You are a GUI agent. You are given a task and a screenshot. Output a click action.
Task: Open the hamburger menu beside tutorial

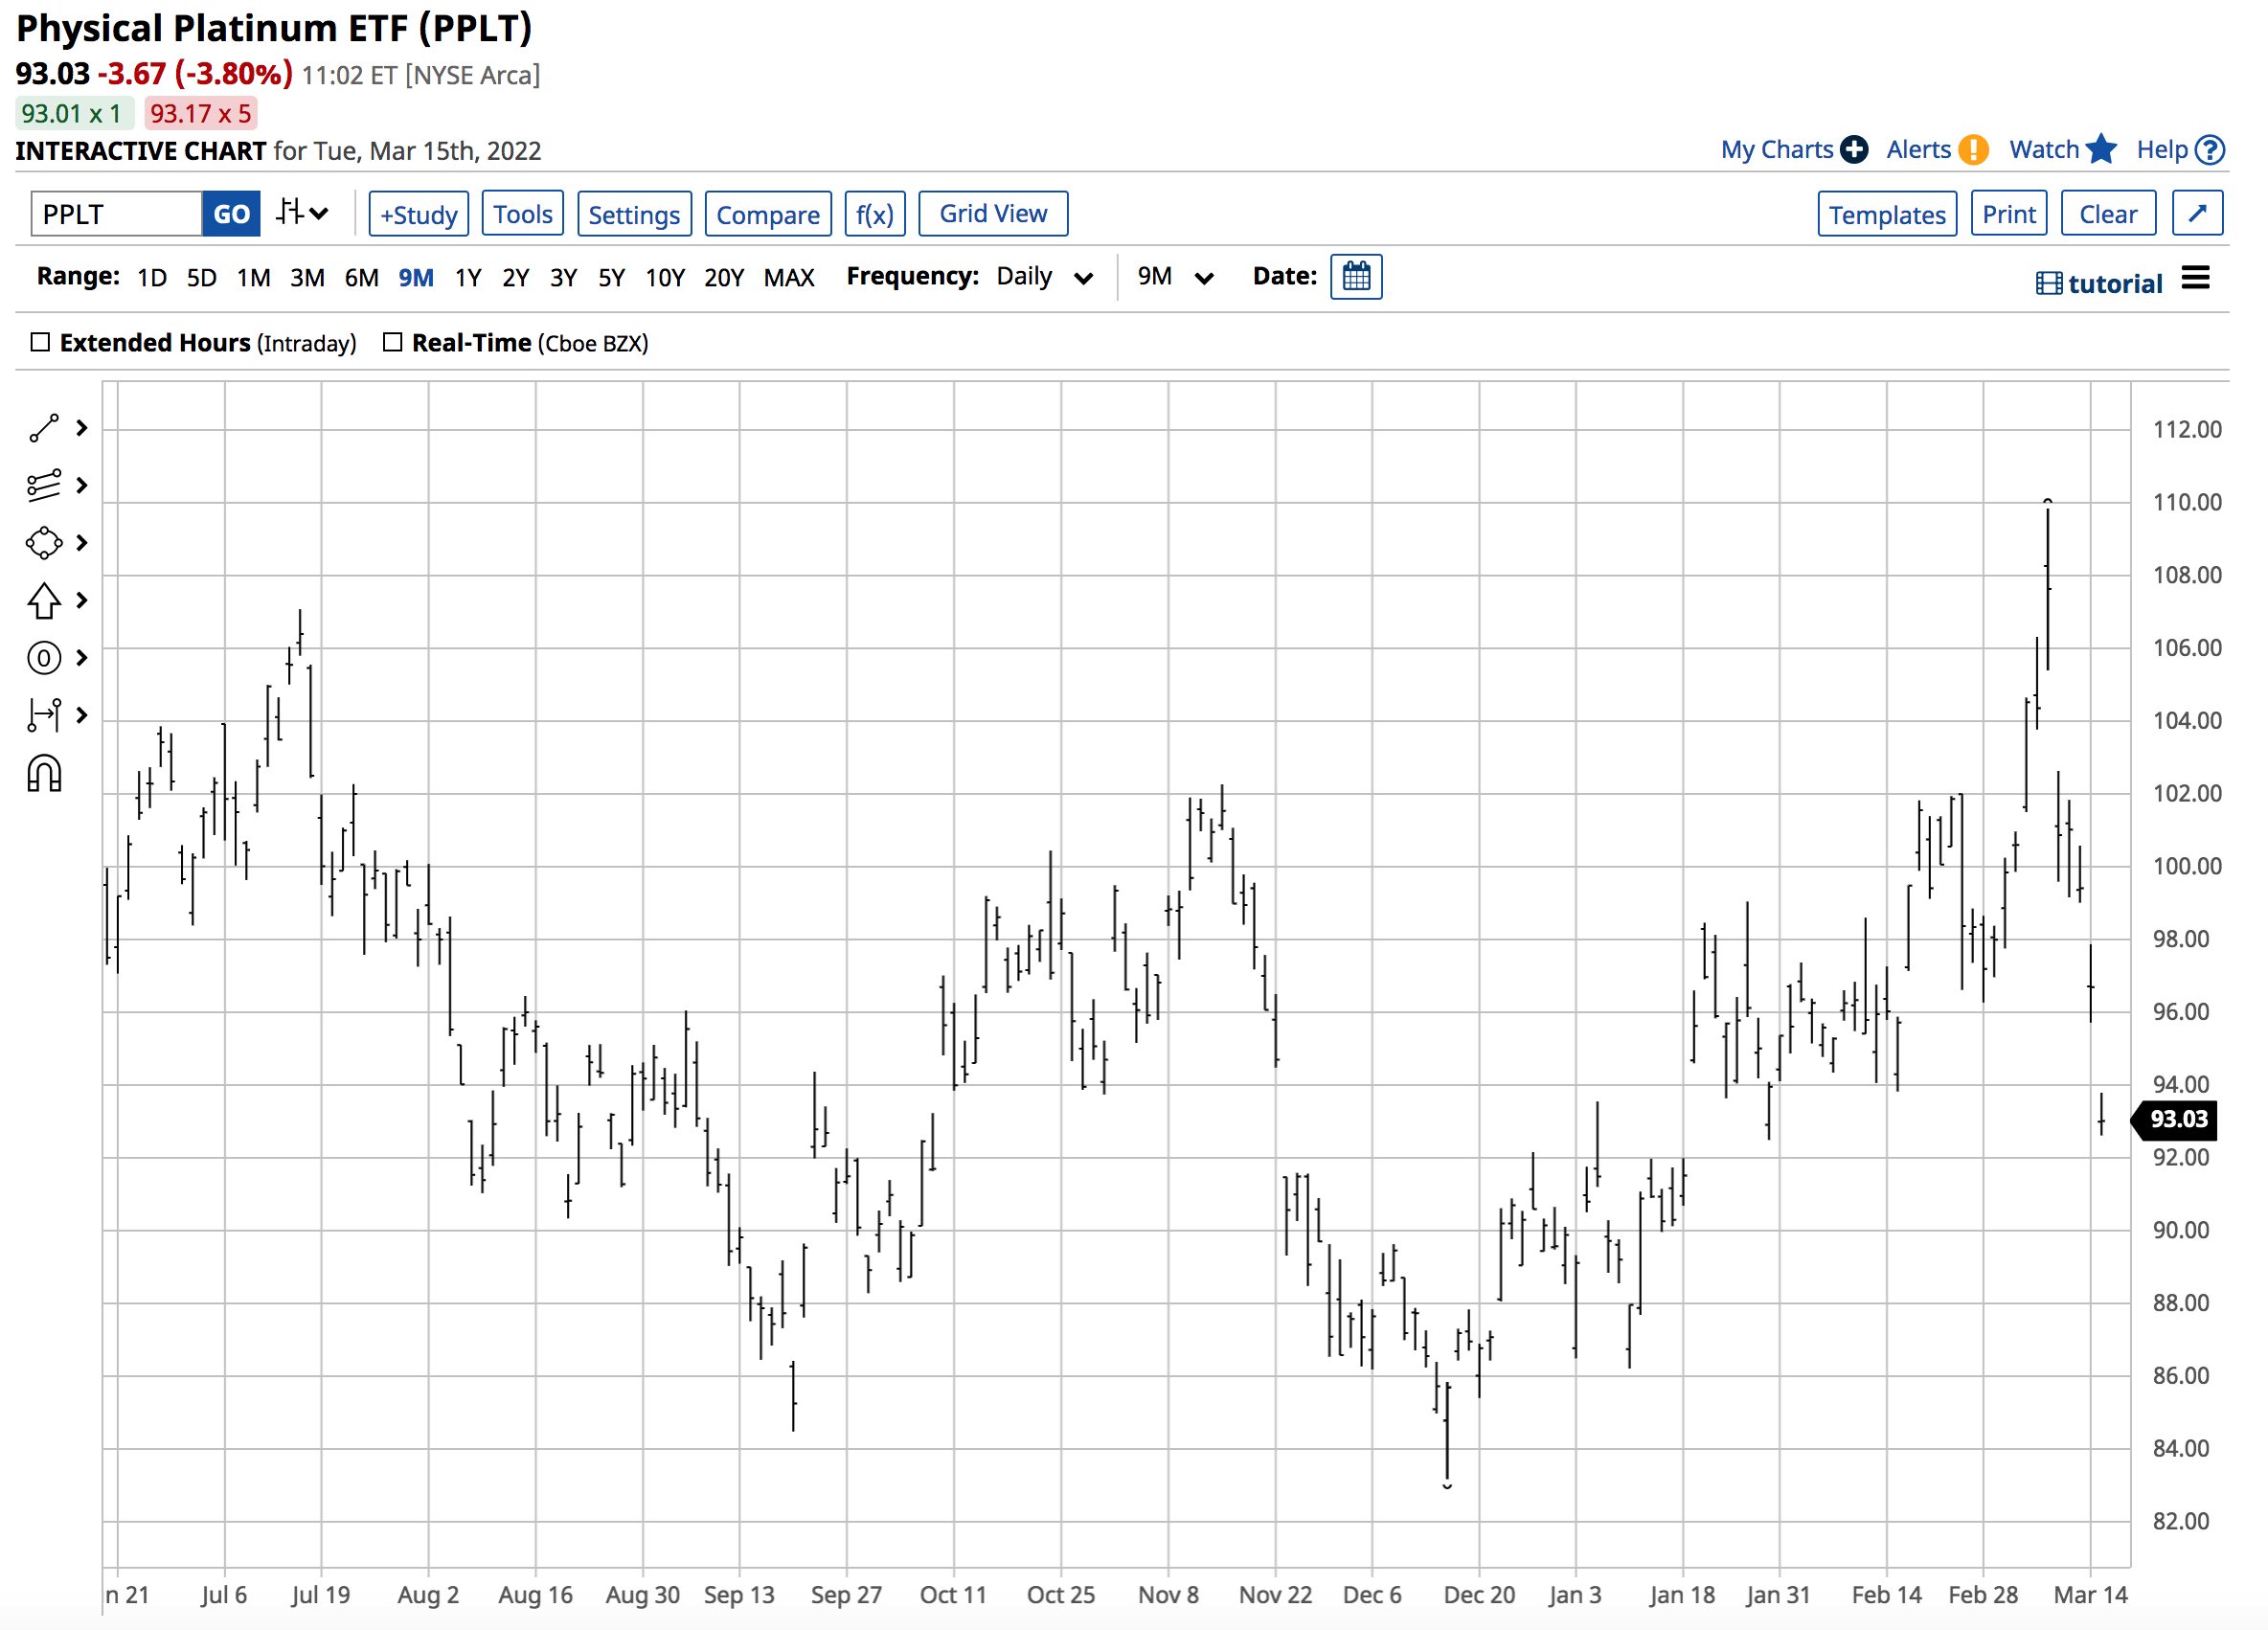pyautogui.click(x=2195, y=278)
